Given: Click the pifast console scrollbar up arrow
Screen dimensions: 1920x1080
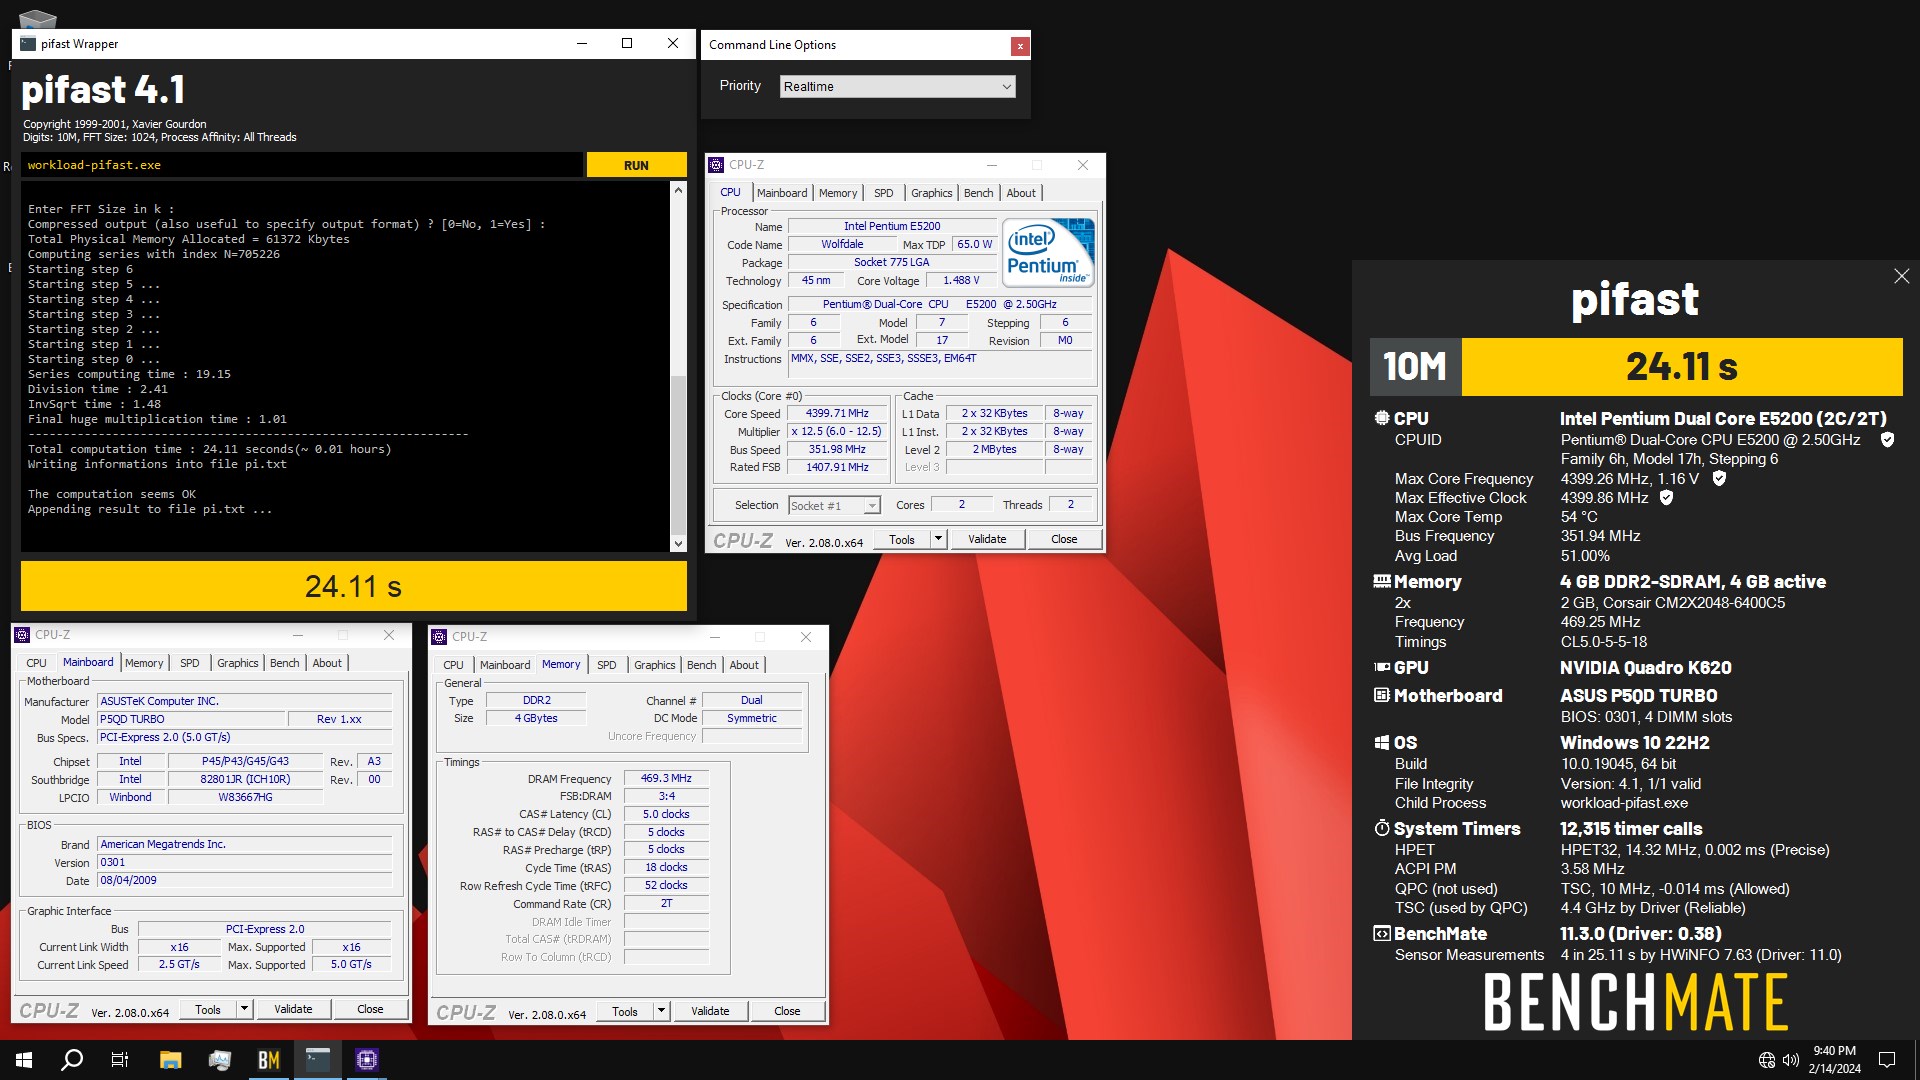Looking at the screenshot, I should (678, 190).
